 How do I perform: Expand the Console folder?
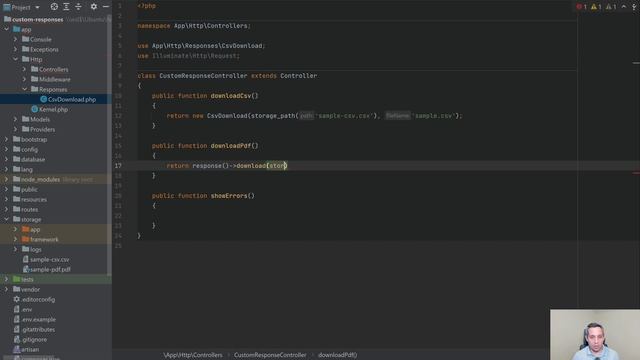pyautogui.click(x=16, y=39)
